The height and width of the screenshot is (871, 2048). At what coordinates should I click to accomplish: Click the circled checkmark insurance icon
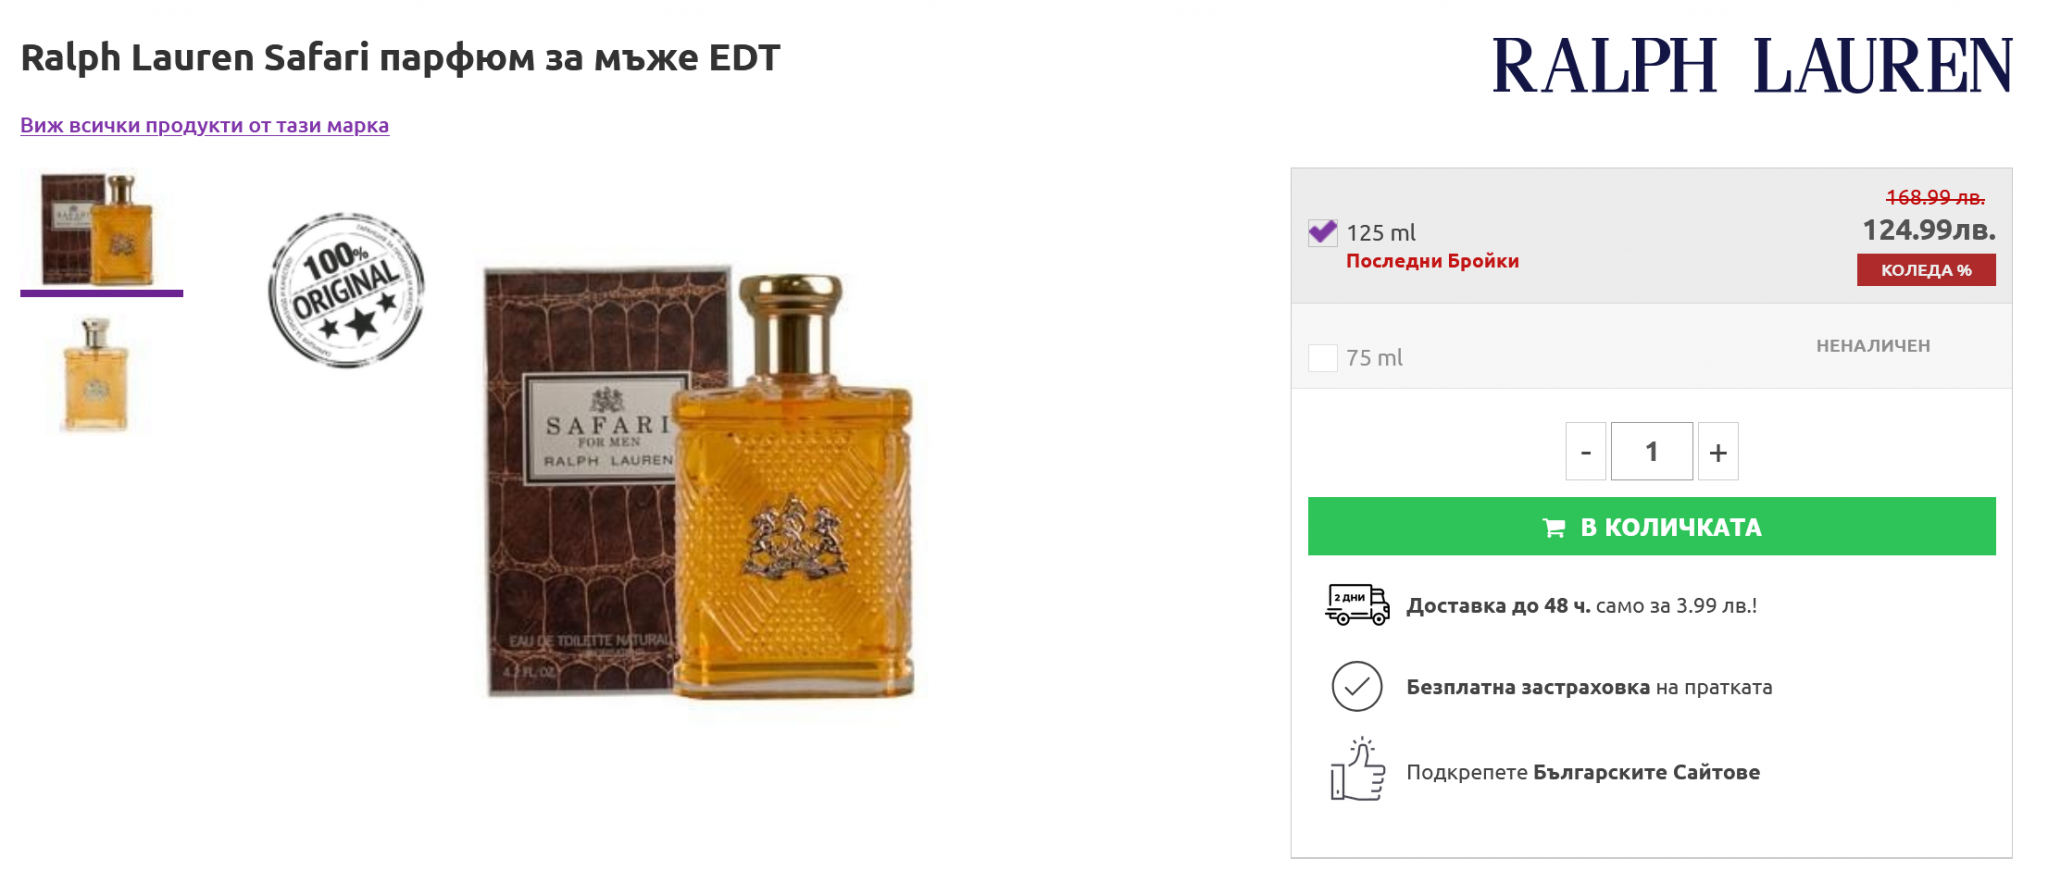1356,687
